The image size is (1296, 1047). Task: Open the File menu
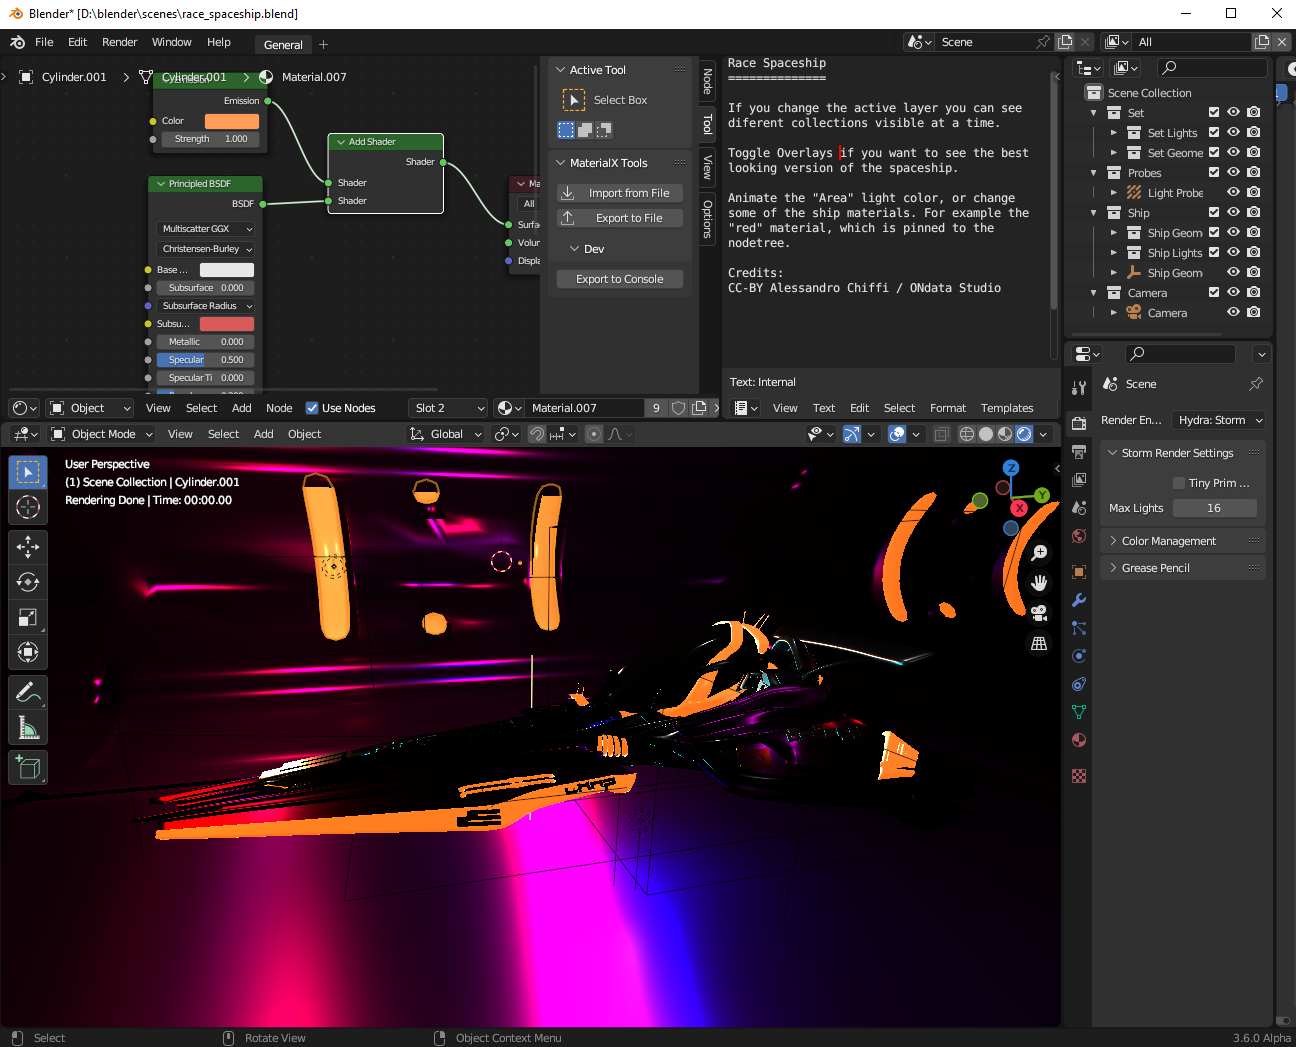tap(44, 42)
